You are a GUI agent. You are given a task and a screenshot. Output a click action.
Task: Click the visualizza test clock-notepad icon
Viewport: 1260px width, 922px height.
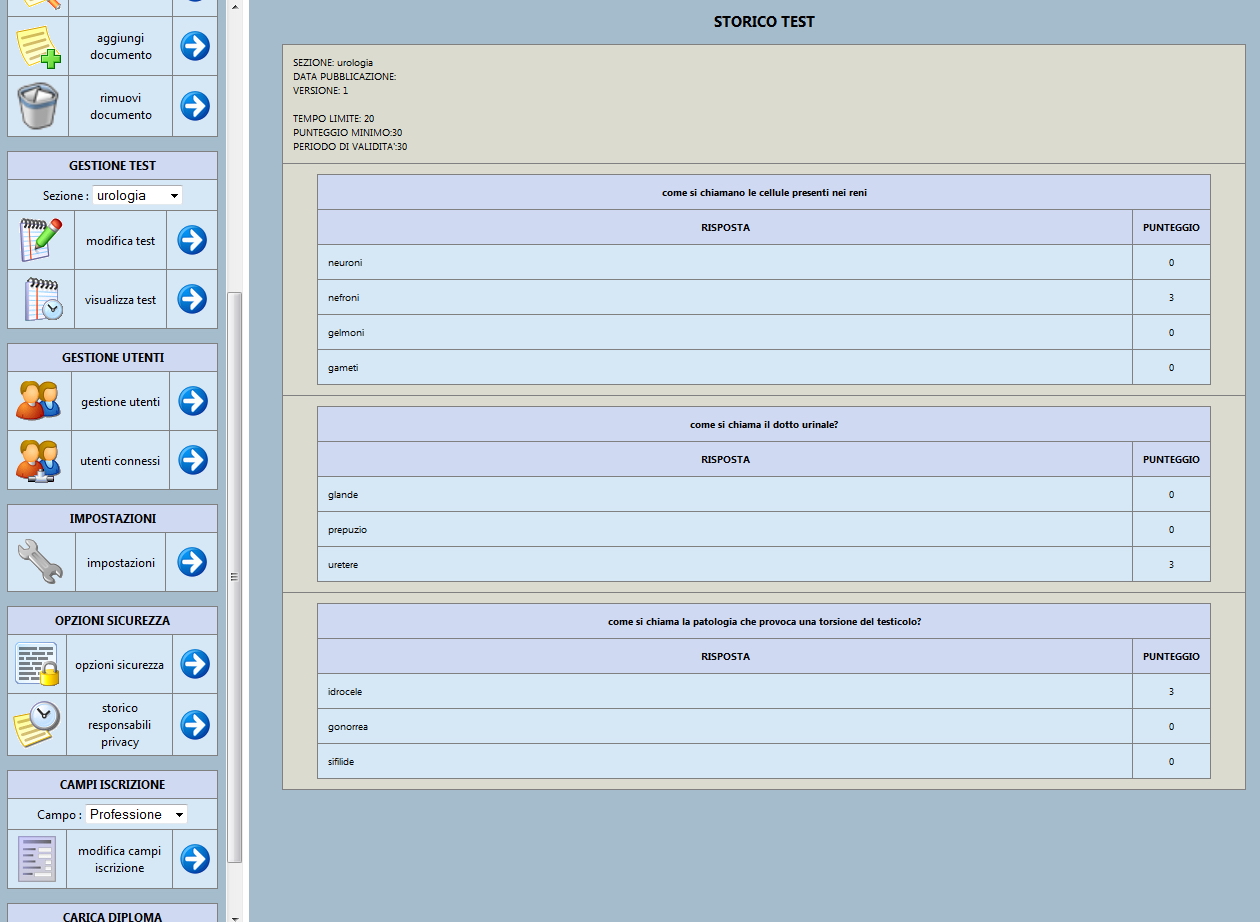[x=40, y=298]
